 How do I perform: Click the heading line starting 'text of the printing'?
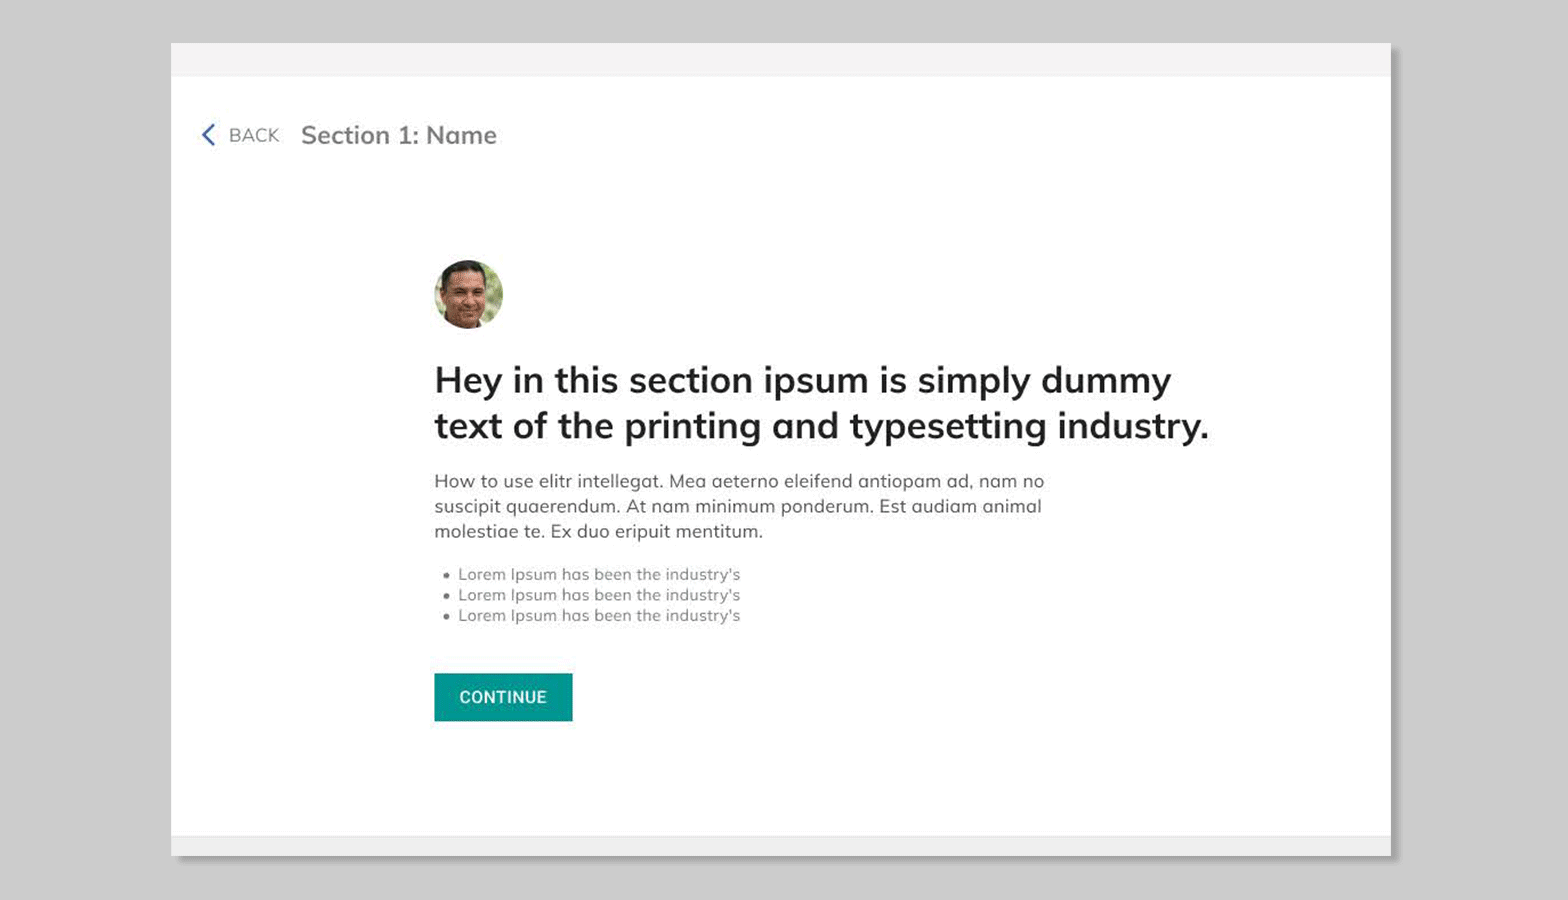[x=820, y=427]
